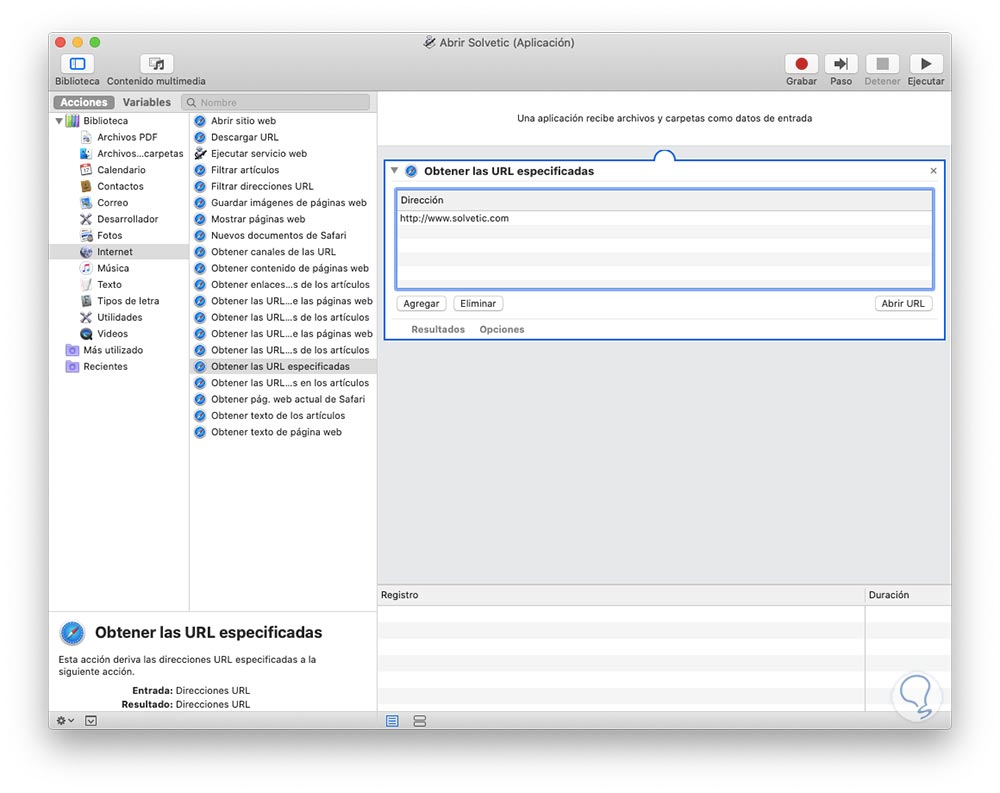1000x793 pixels.
Task: Select the Utilidades category
Action: point(119,317)
